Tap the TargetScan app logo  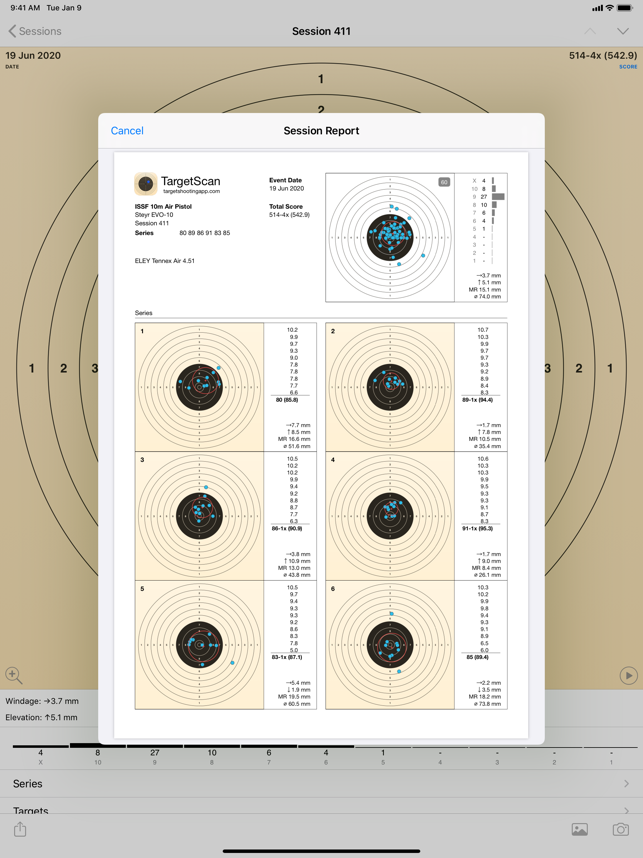pyautogui.click(x=146, y=184)
